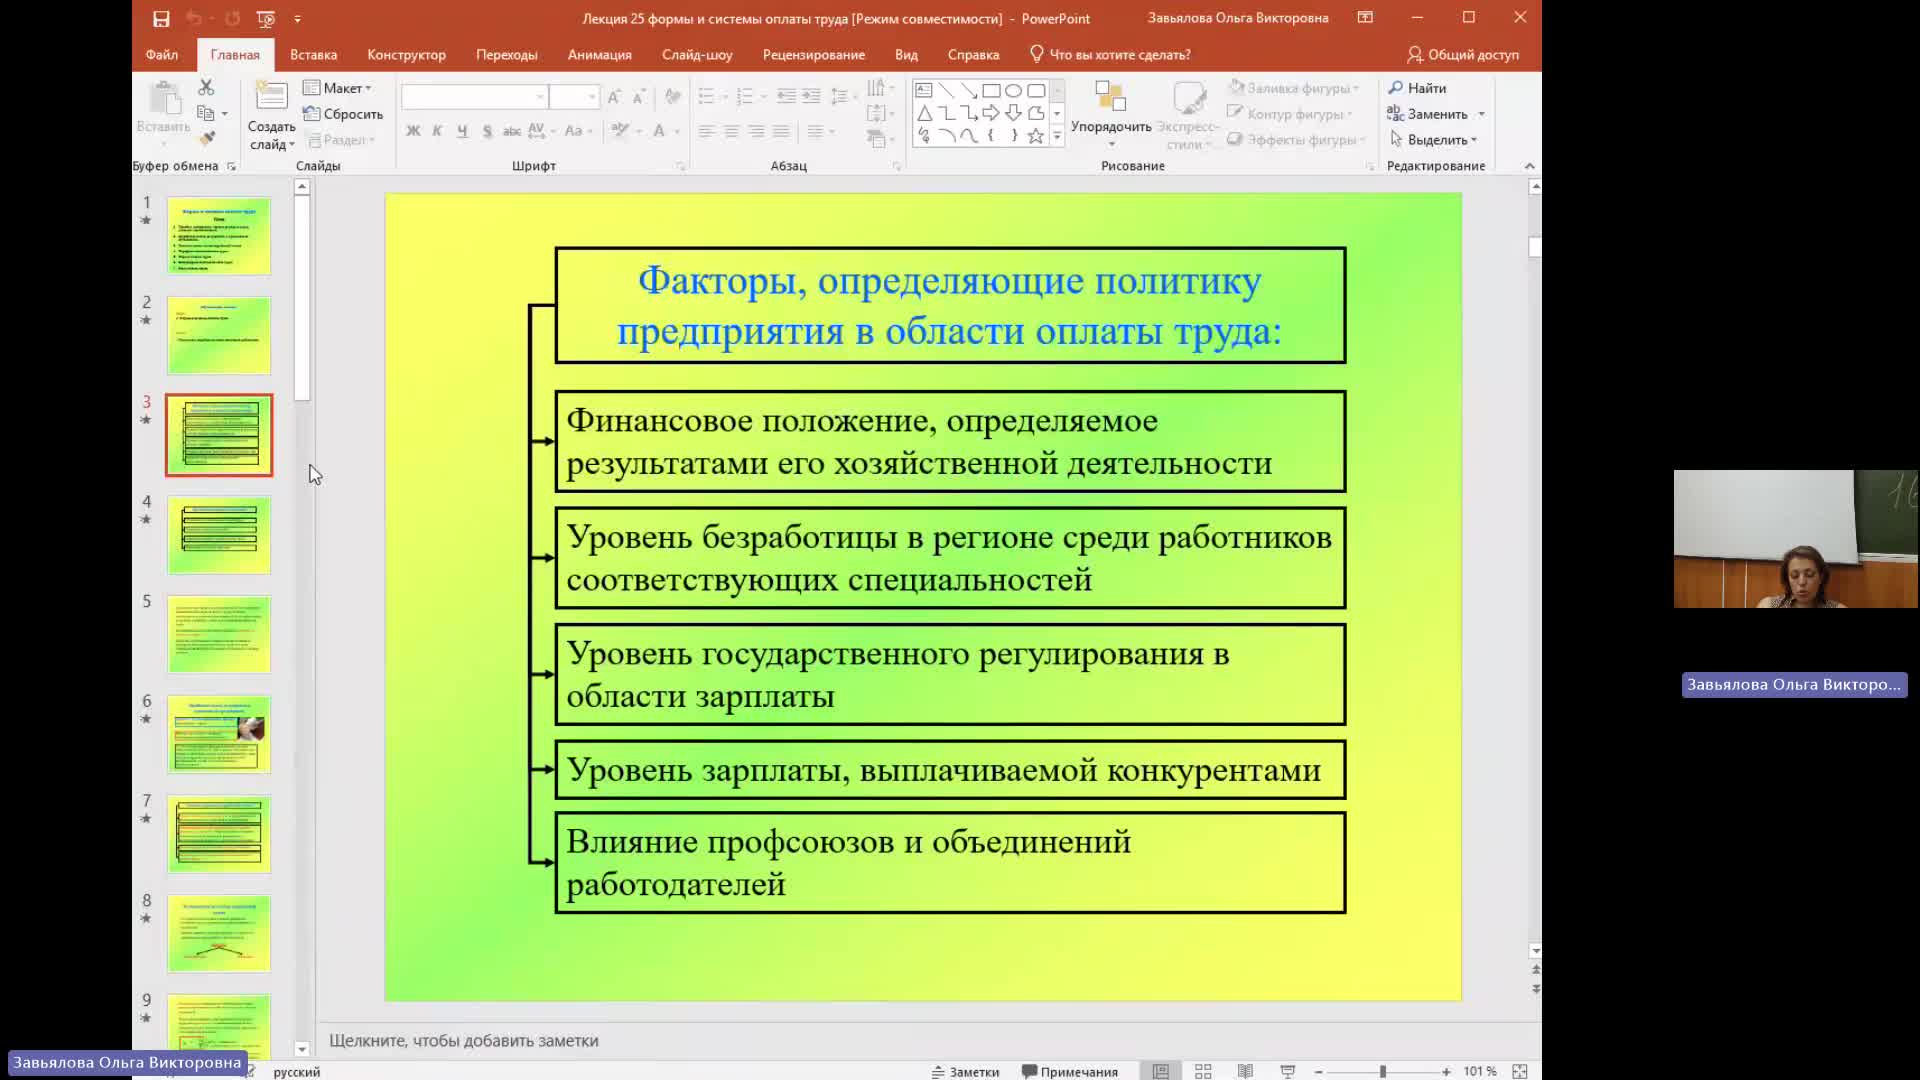Toggle right text alignment
This screenshot has width=1920, height=1080.
[x=756, y=131]
